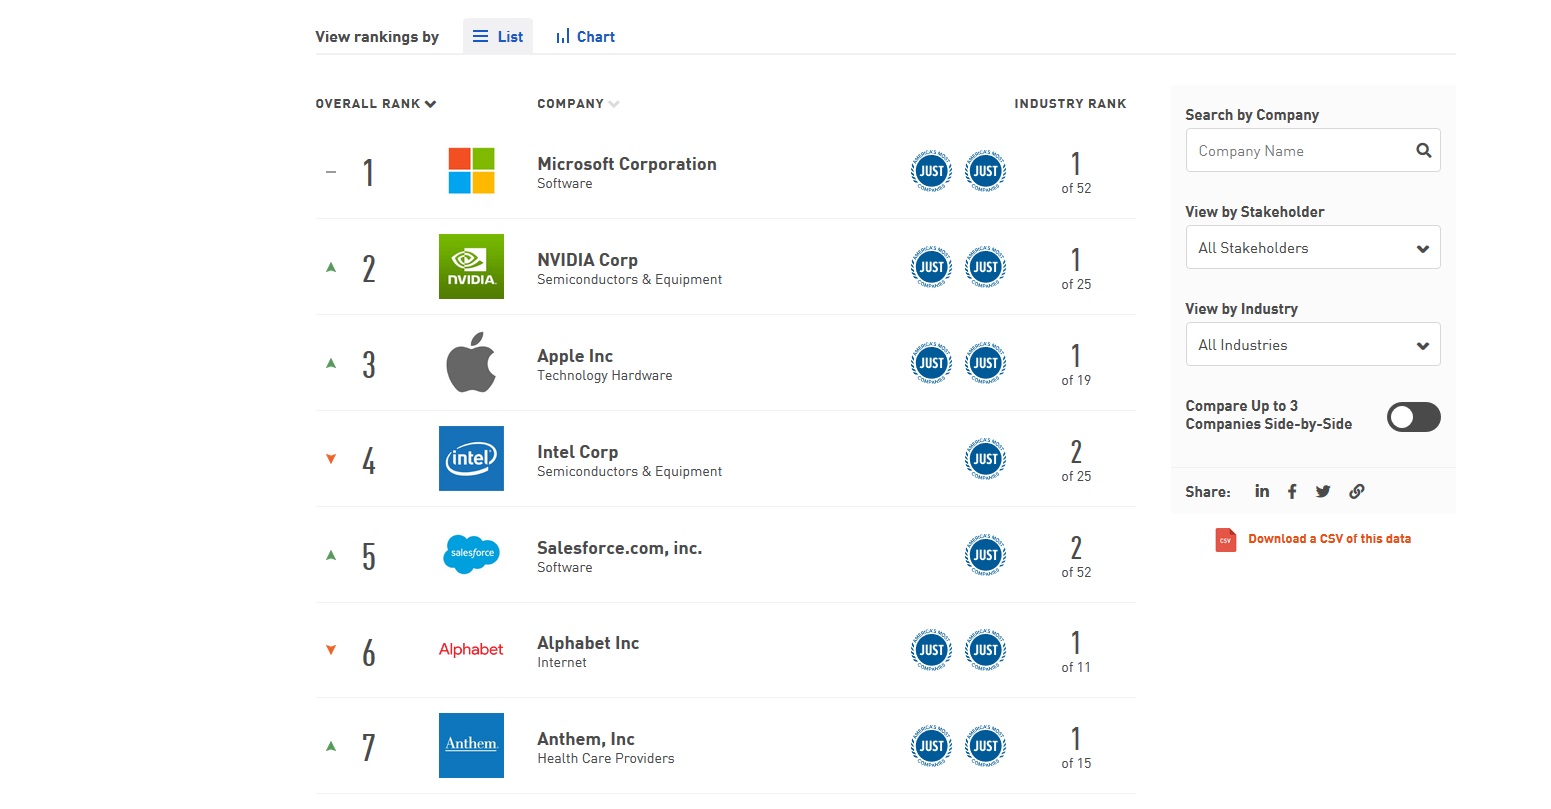1551x809 pixels.
Task: Open the Alphabet Inc company entry
Action: click(x=588, y=642)
